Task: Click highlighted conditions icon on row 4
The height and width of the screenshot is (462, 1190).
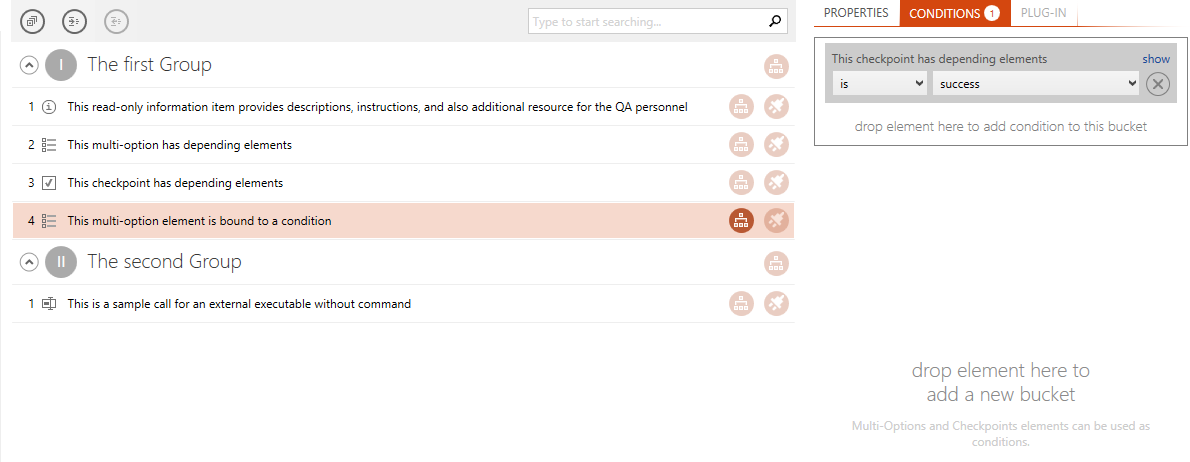Action: 741,221
